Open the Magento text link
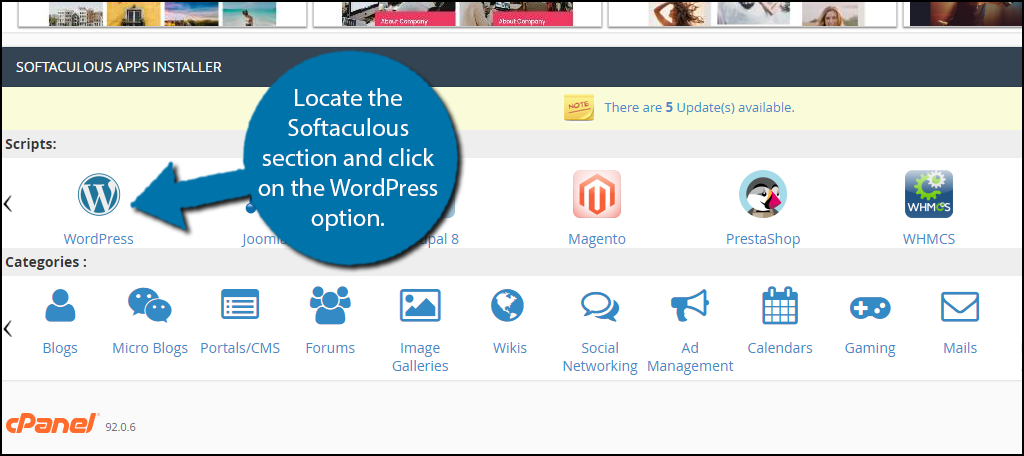Screen dimensions: 1024x456 pos(597,239)
